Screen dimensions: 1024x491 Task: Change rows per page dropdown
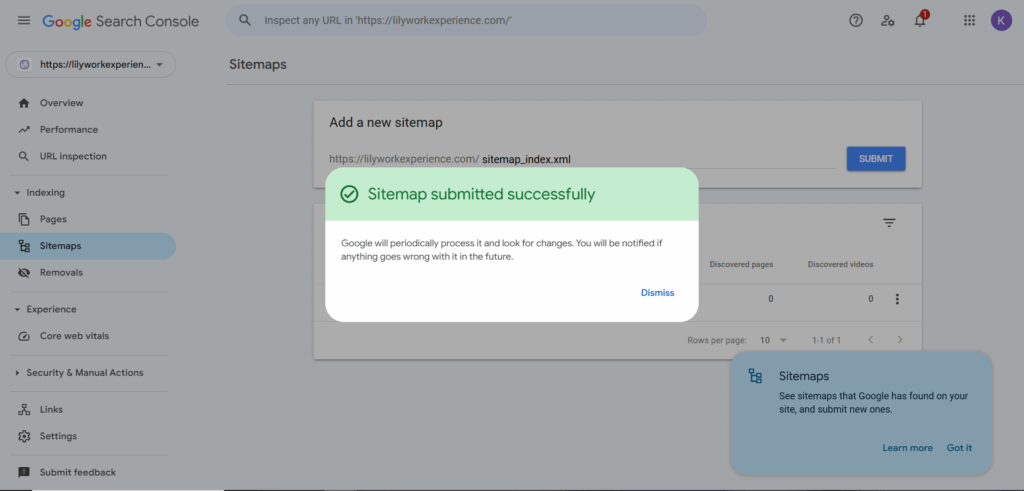(774, 340)
